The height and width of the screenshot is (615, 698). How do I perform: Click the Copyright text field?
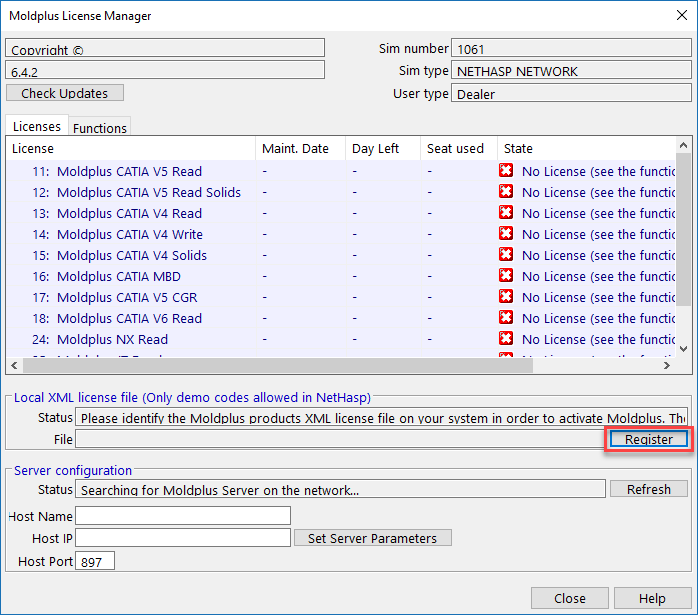click(165, 48)
